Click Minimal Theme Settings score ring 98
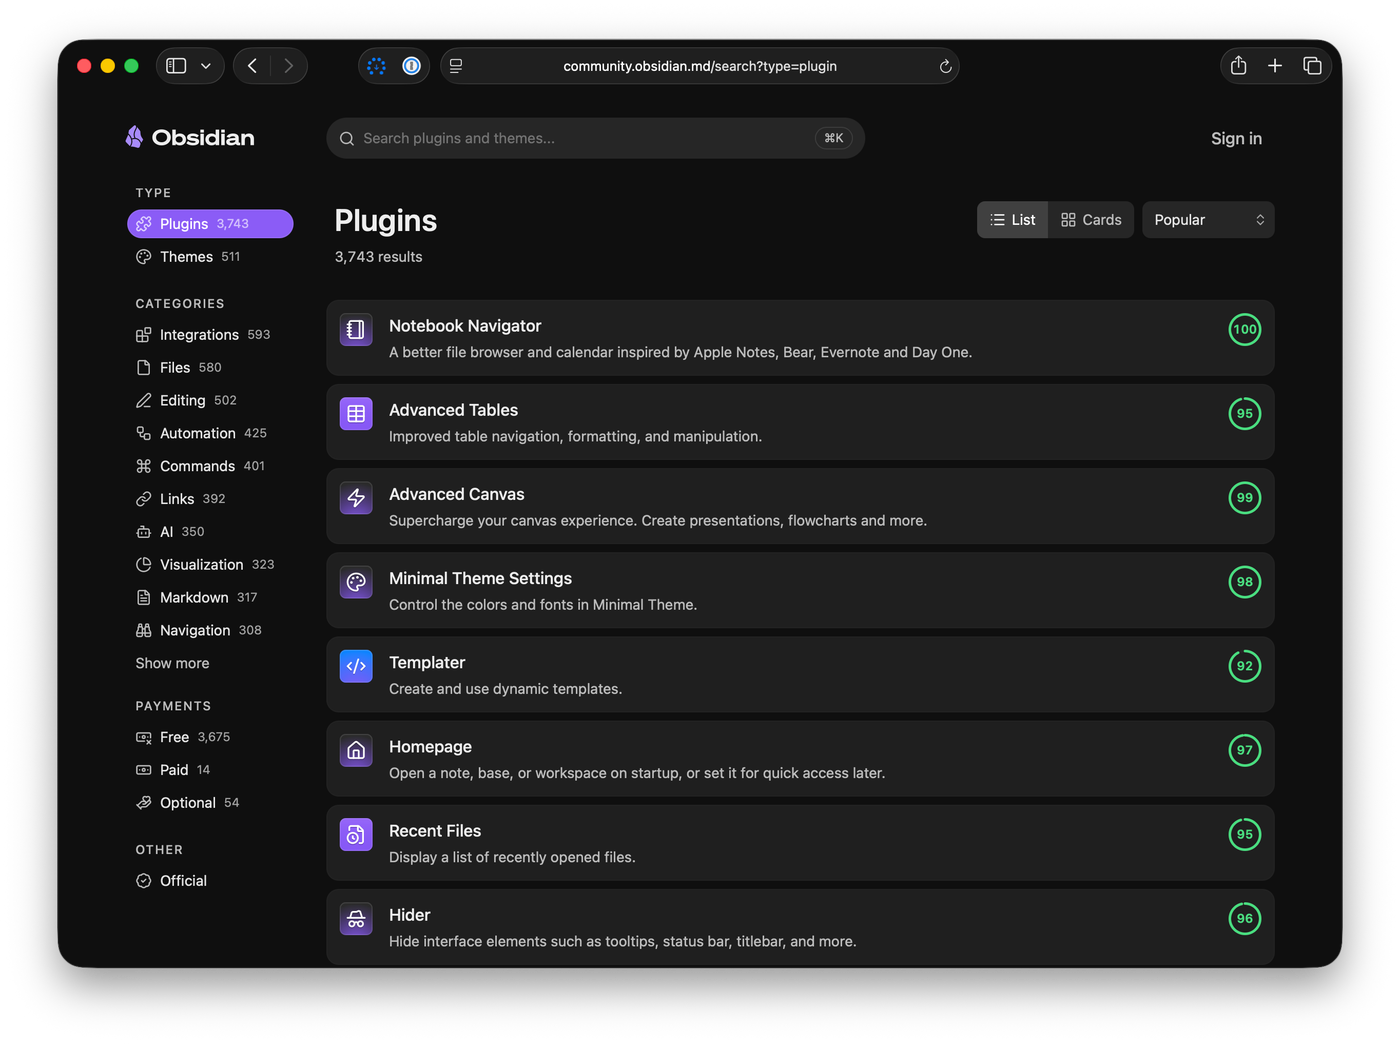 [1244, 582]
